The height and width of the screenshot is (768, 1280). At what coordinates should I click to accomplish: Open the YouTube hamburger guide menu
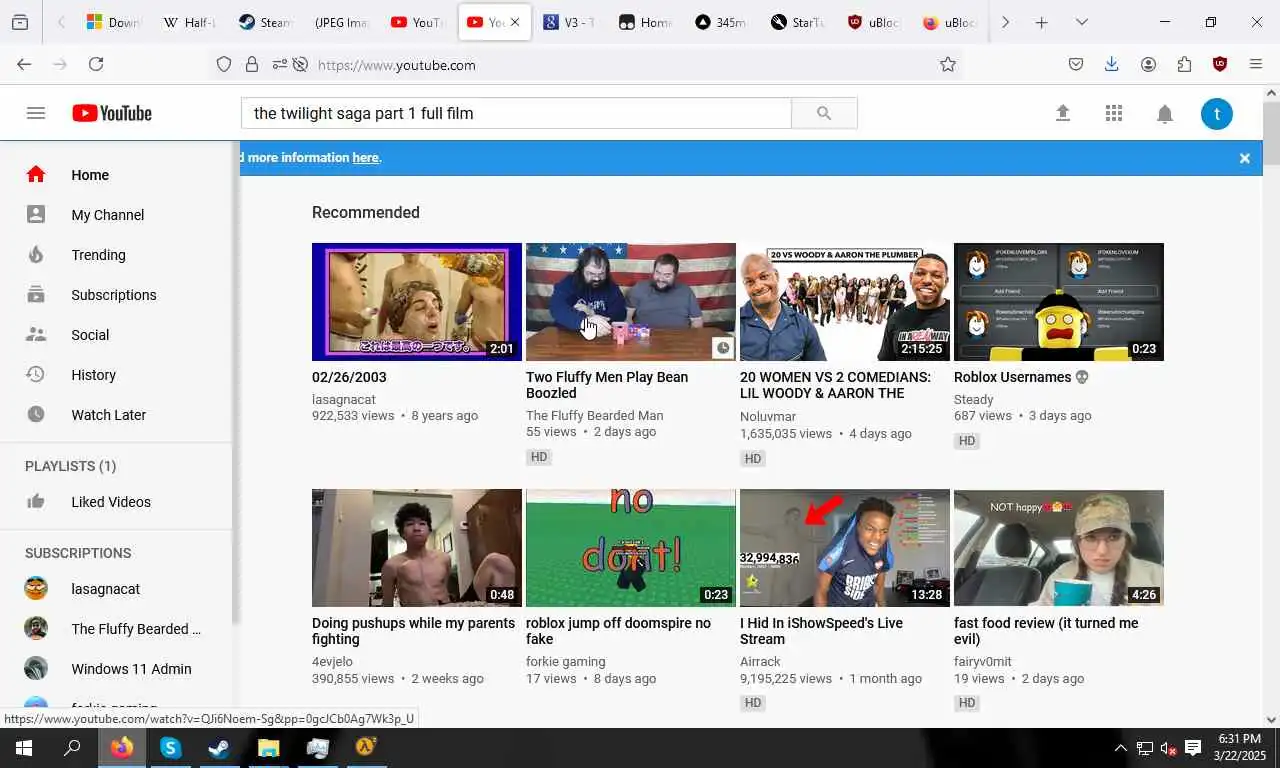click(36, 113)
